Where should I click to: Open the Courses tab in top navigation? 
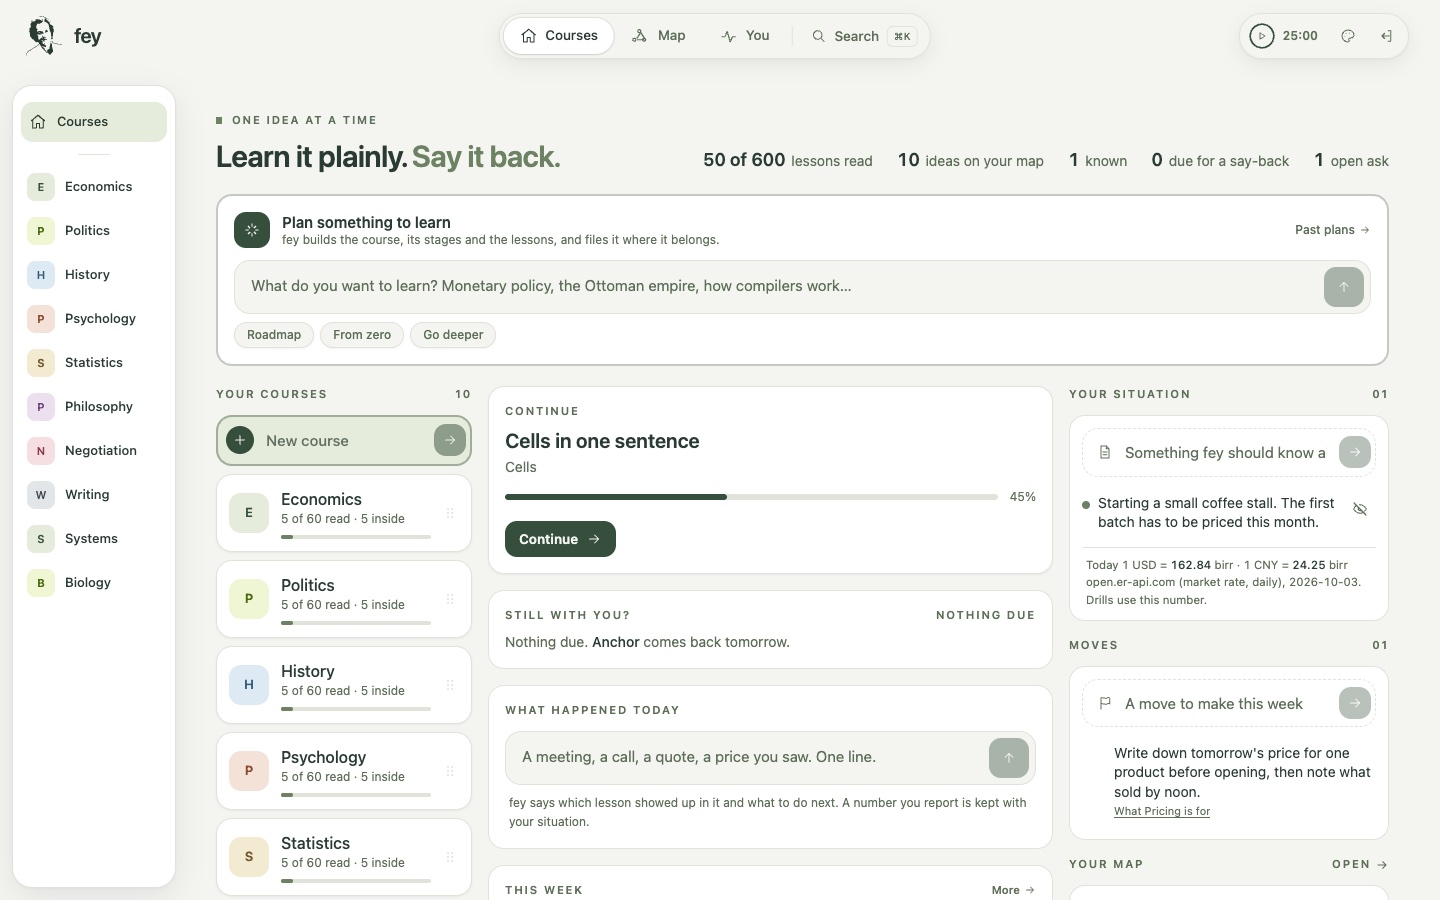[x=559, y=36]
